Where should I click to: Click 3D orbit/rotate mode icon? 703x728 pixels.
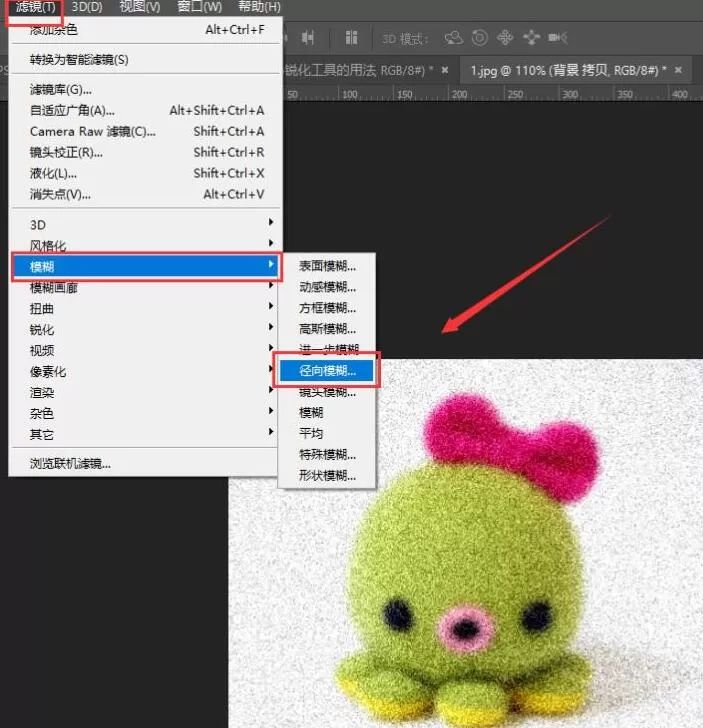454,38
